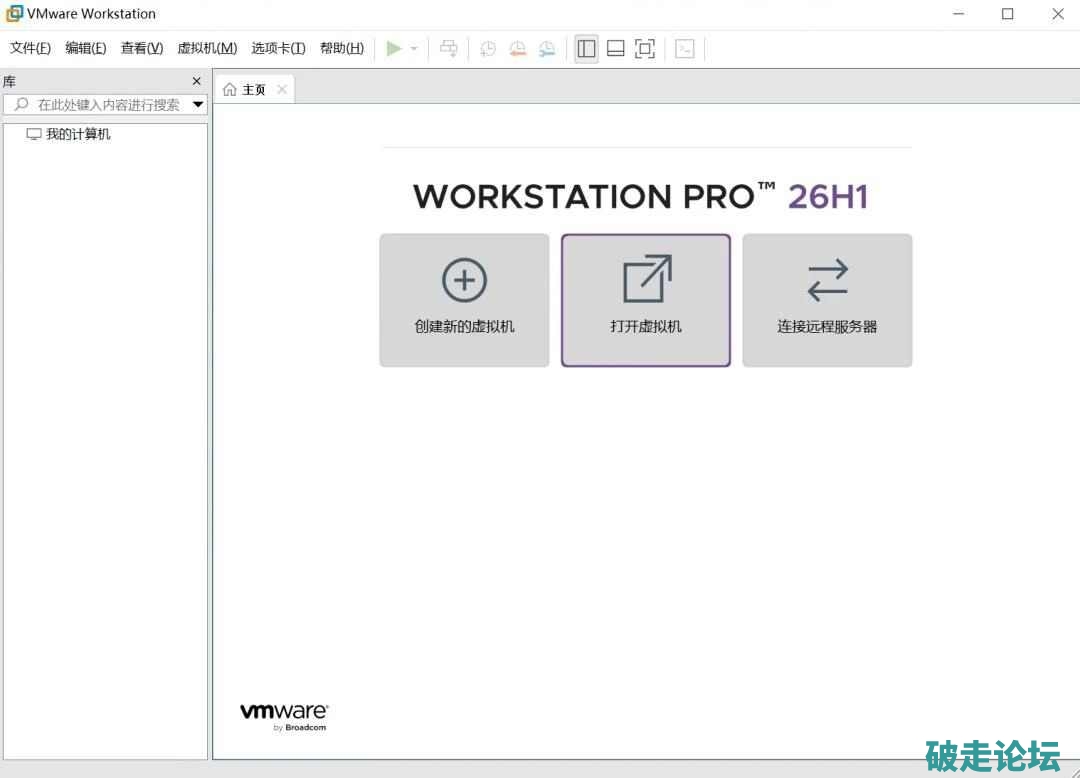Open the 编辑(E) menu
The height and width of the screenshot is (778, 1080).
(85, 48)
